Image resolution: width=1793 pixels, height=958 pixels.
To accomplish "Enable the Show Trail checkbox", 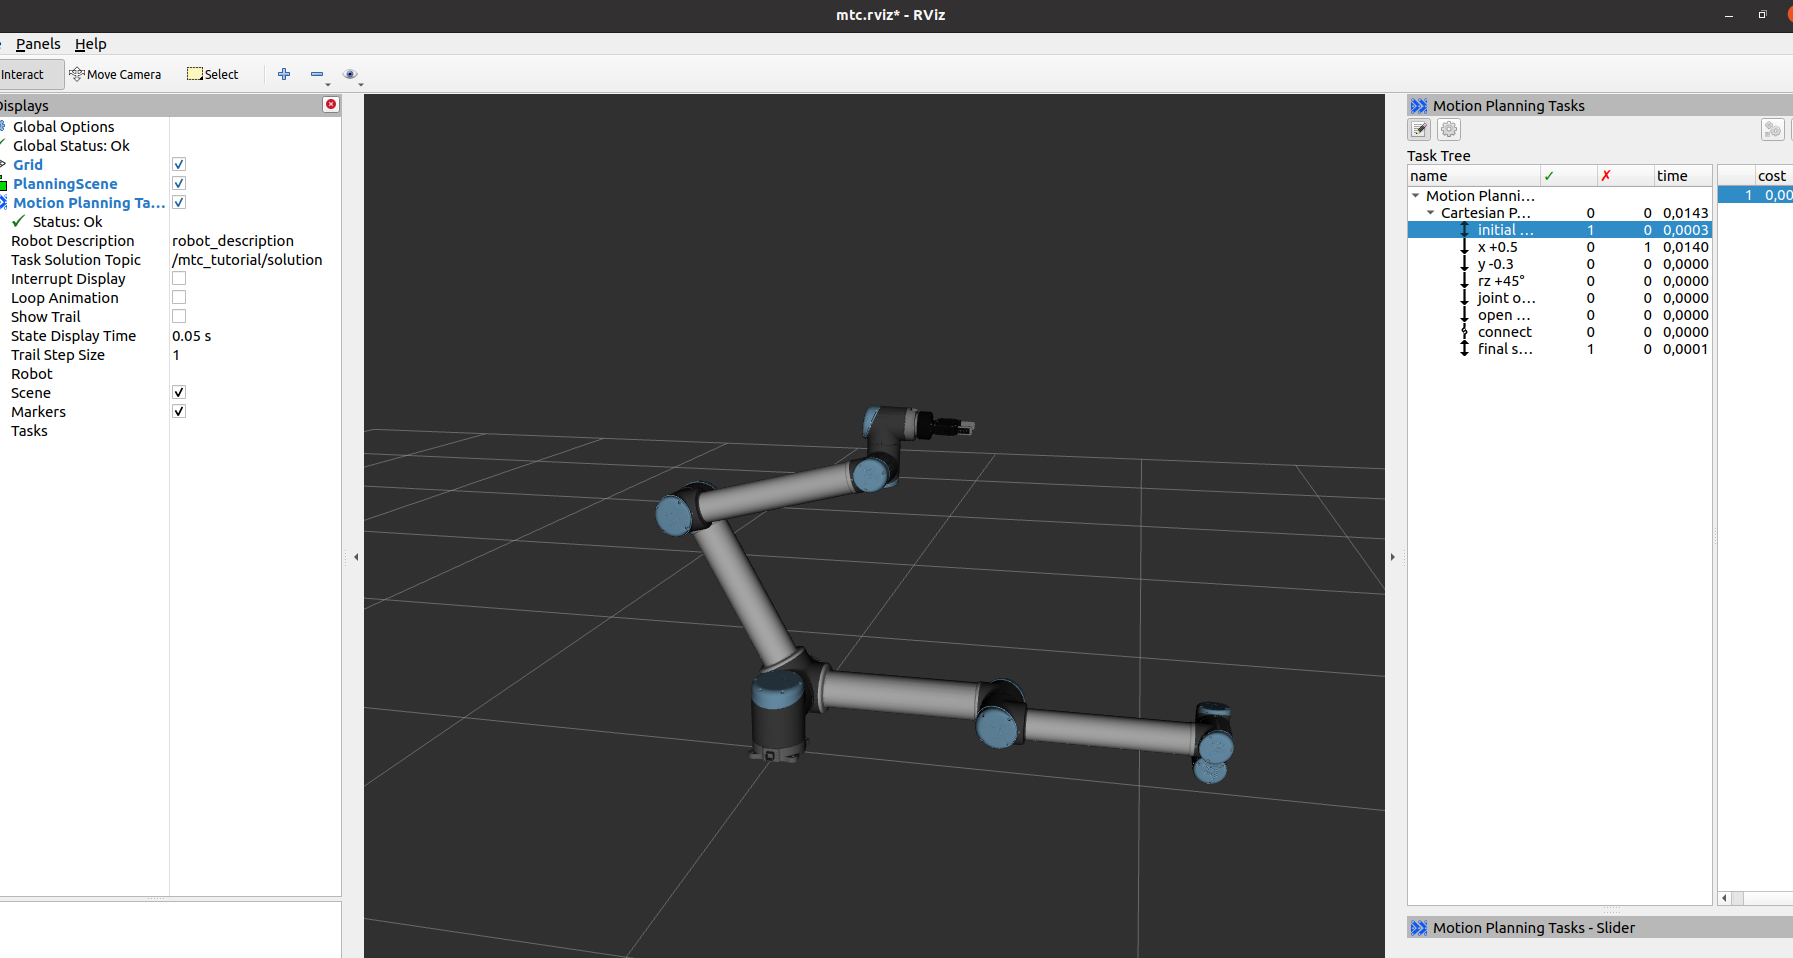I will pos(179,316).
